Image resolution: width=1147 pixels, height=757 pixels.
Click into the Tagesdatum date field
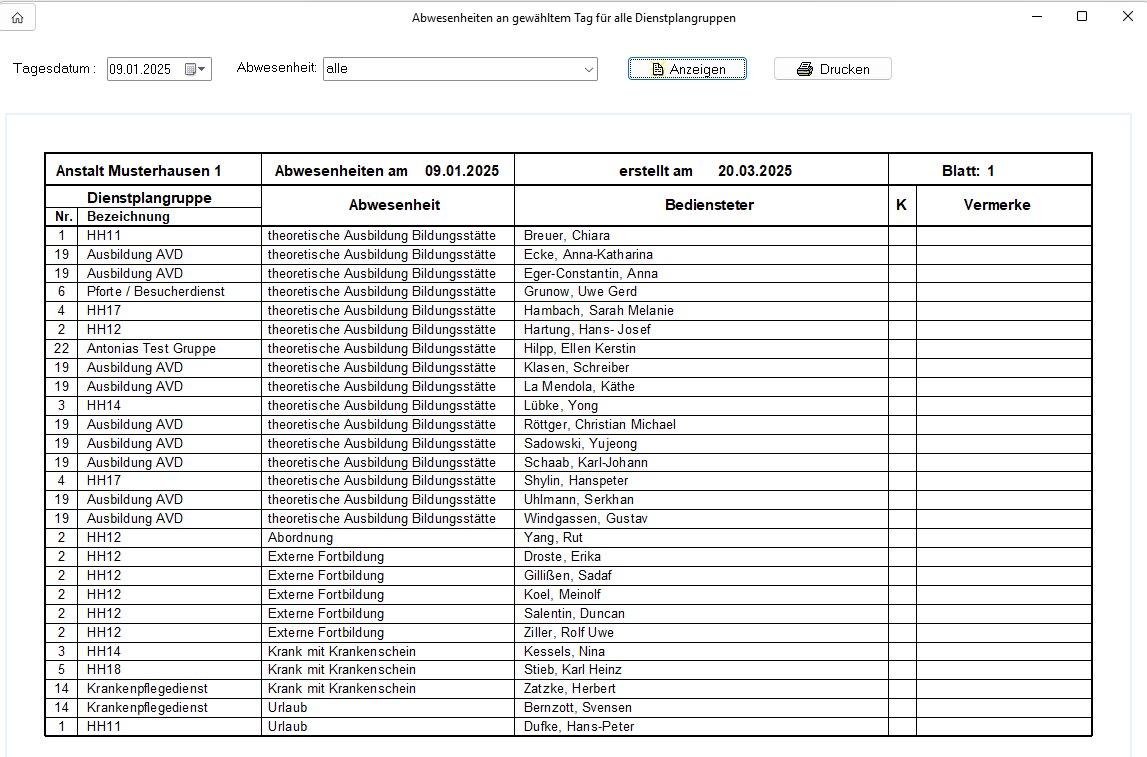(141, 69)
